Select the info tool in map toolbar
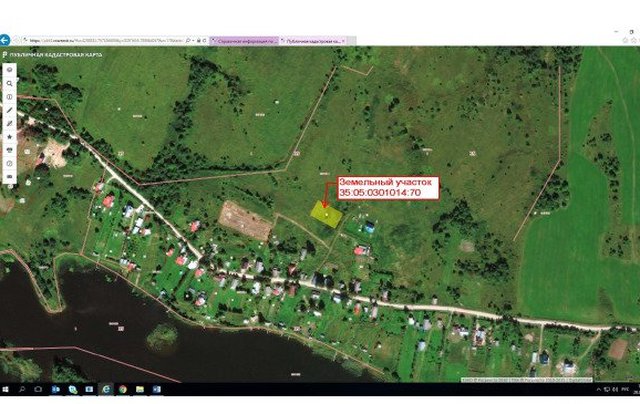This screenshot has width=640, height=404. coord(9,97)
